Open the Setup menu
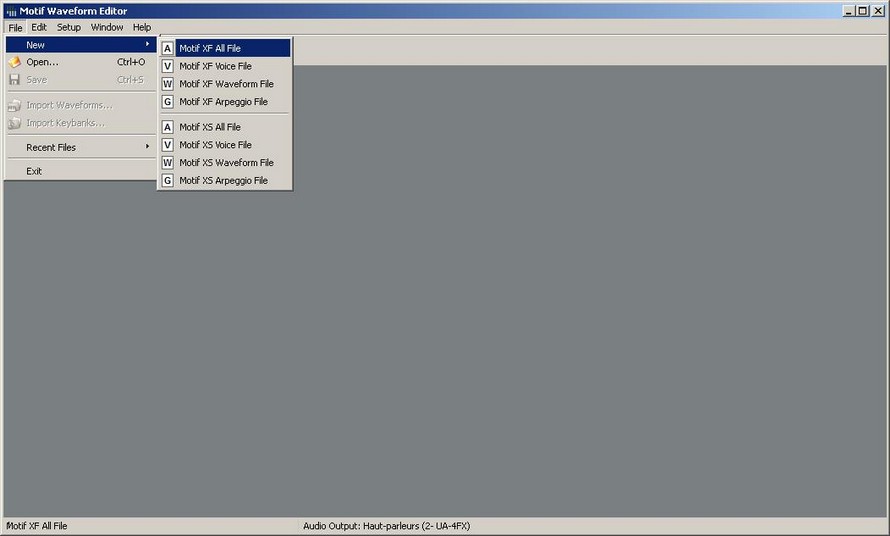This screenshot has height=536, width=890. (69, 27)
